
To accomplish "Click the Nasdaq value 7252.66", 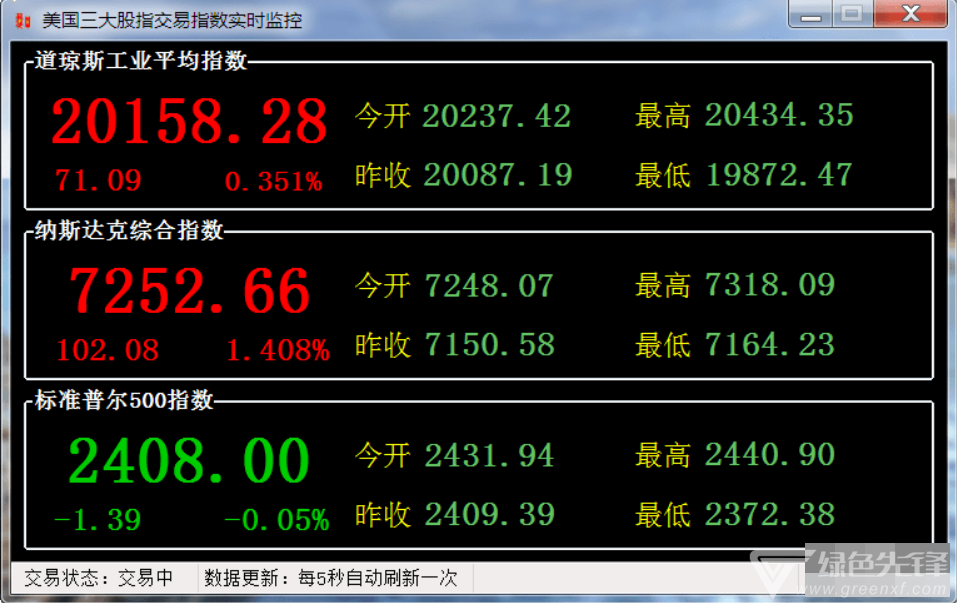I will (x=189, y=291).
